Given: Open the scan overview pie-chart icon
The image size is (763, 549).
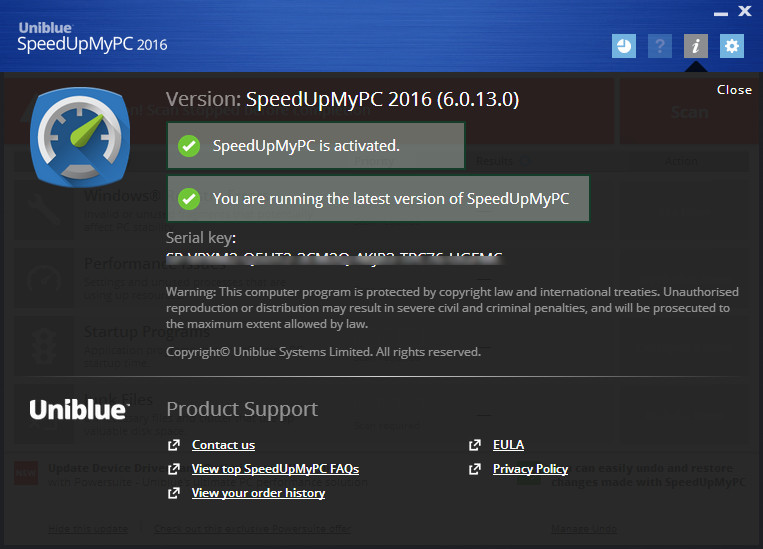Looking at the screenshot, I should click(x=624, y=46).
